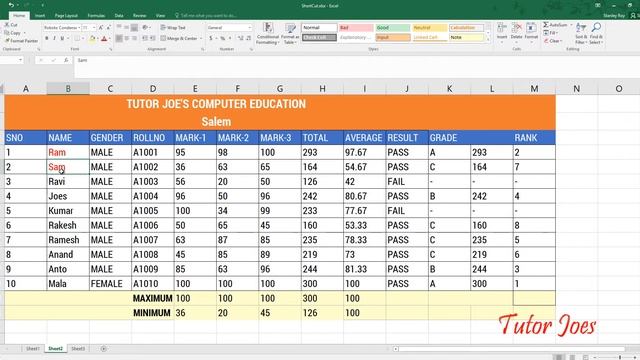
Task: Apply the Bad cell style
Action: pos(356,27)
